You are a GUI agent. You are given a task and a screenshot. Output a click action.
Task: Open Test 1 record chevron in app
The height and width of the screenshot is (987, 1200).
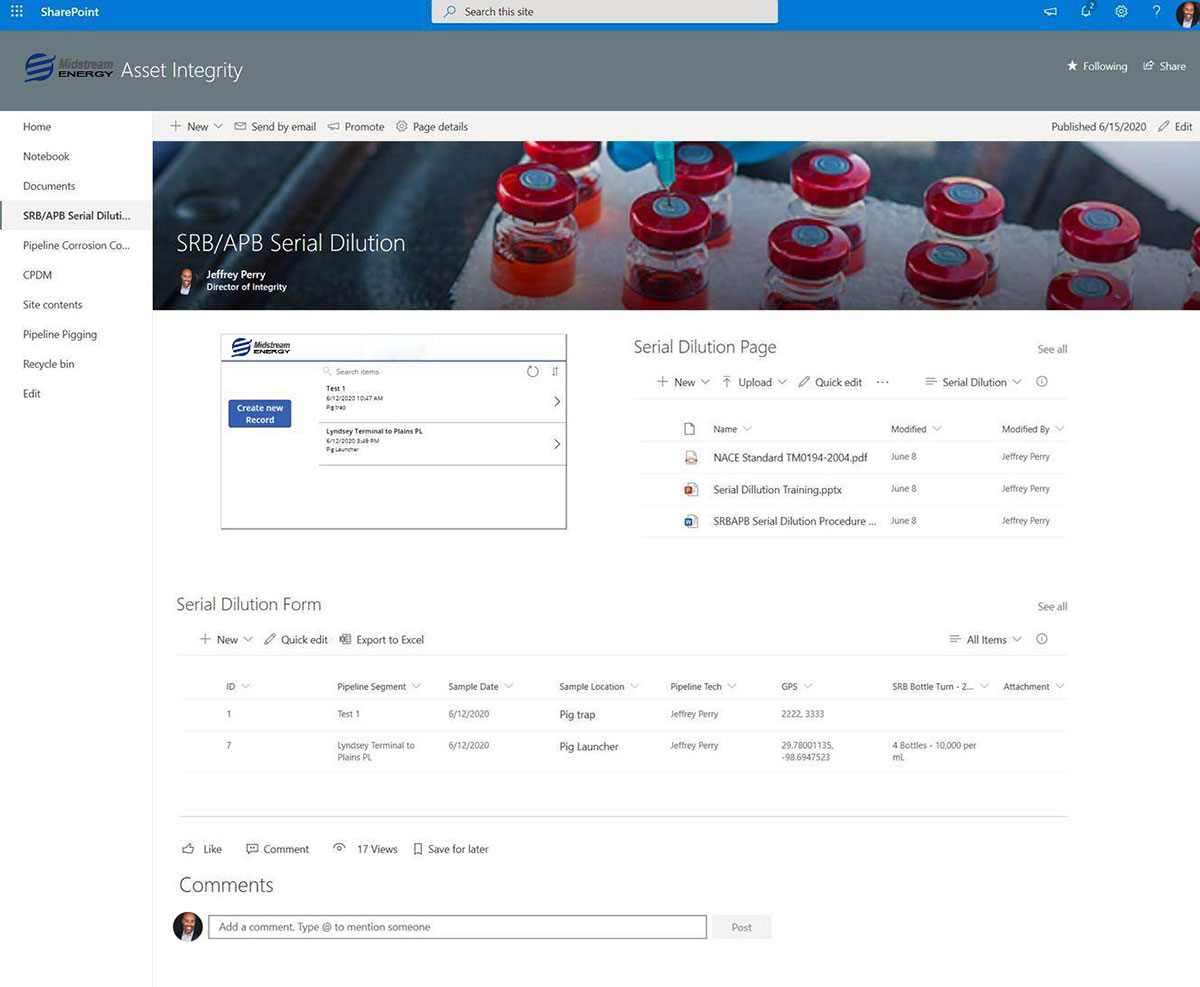pyautogui.click(x=557, y=401)
